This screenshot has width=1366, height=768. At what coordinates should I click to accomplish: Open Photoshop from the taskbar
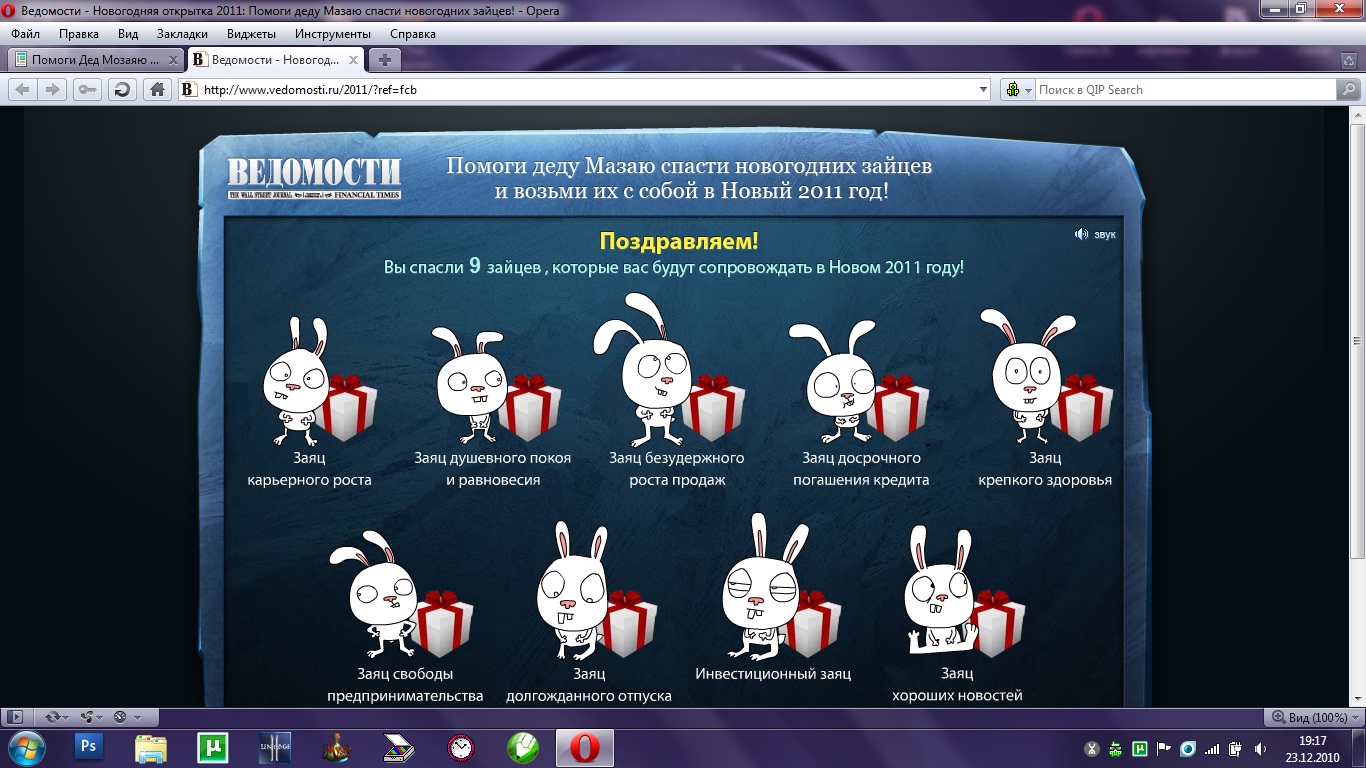(x=89, y=748)
